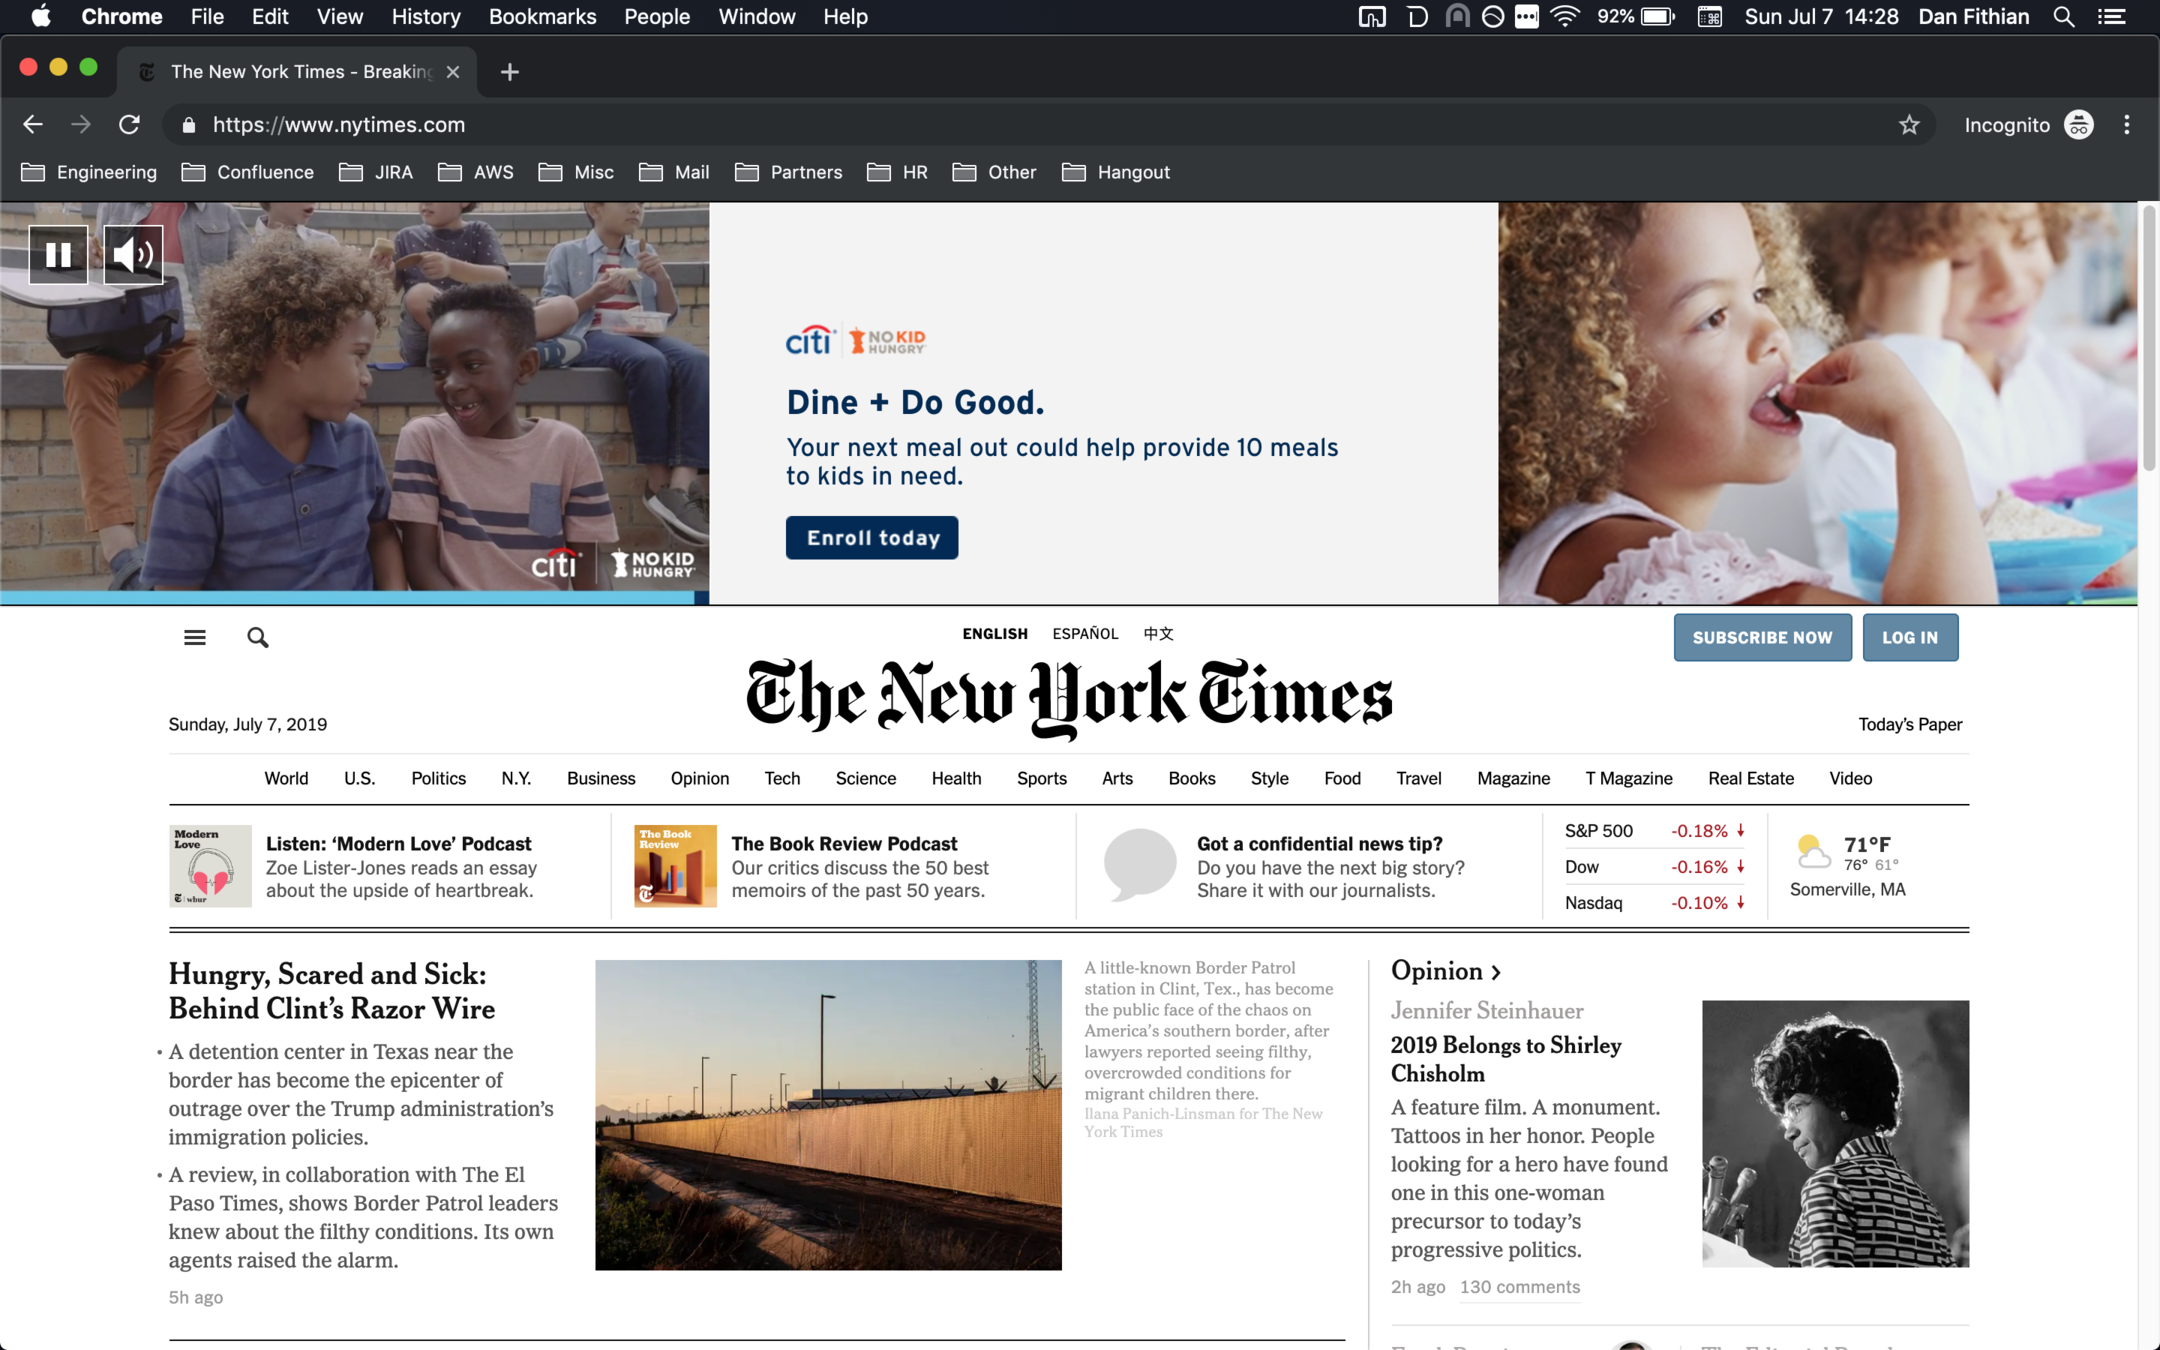Click the Incognito profile icon
Viewport: 2160px width, 1350px height.
pos(2078,125)
